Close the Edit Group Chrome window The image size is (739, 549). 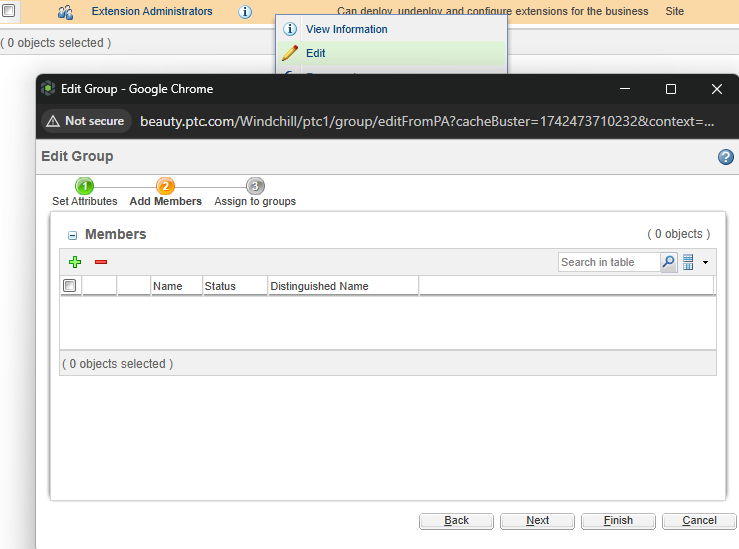(x=717, y=89)
